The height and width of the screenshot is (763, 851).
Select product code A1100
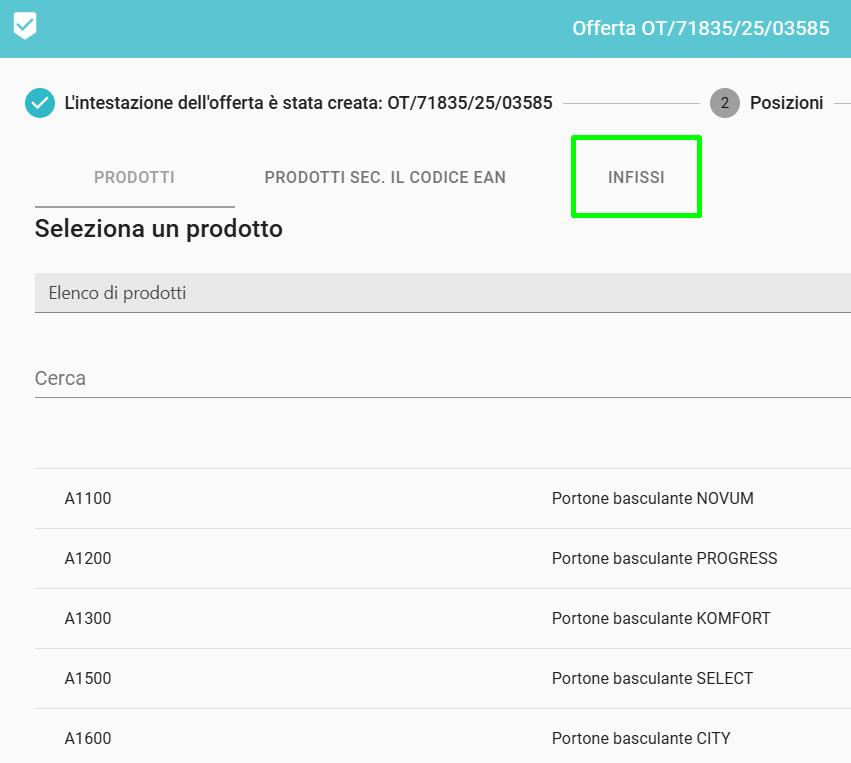coord(88,498)
